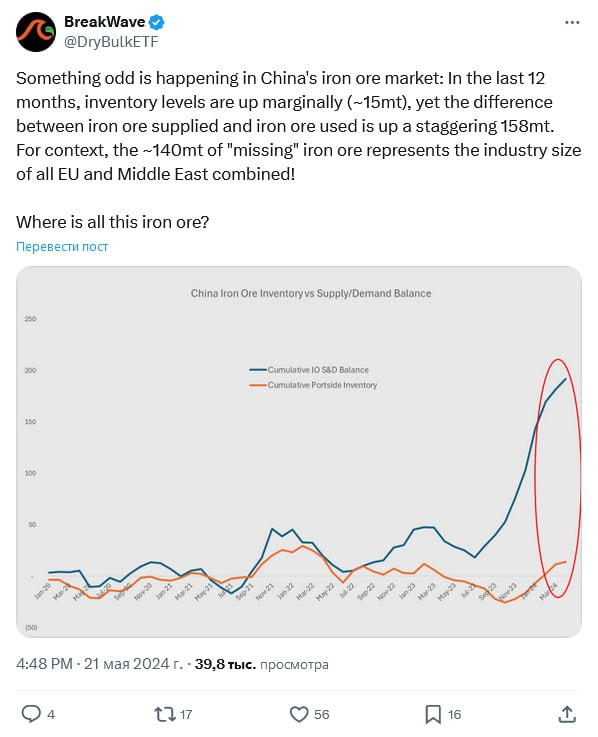Viewport: 598px width, 737px height.
Task: Open the @DryBulkETF handle link
Action: 111,42
